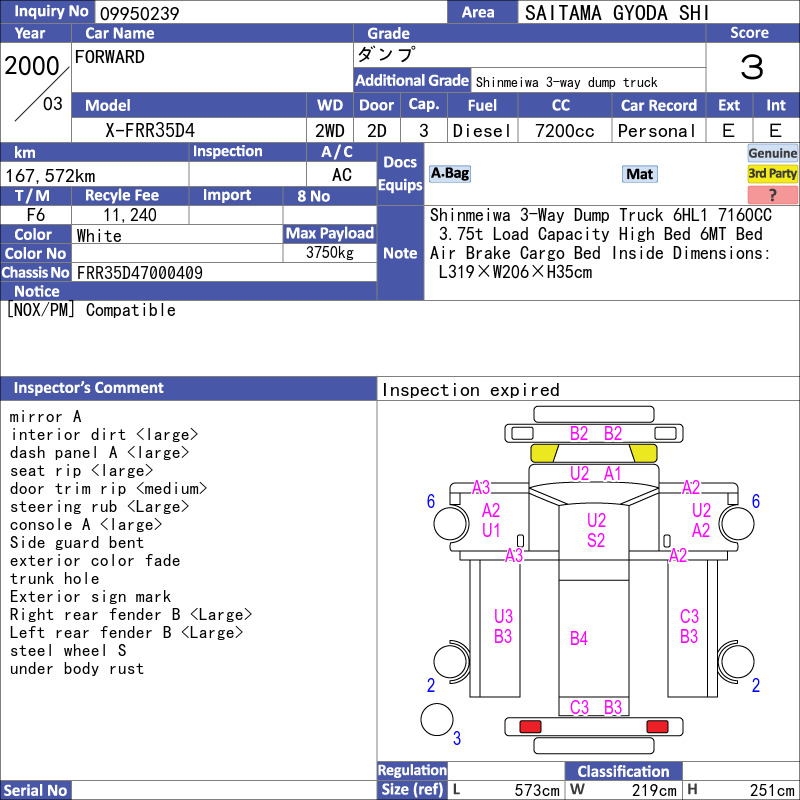Select the spare tire circle labeled 3
800x800 pixels.
437,719
